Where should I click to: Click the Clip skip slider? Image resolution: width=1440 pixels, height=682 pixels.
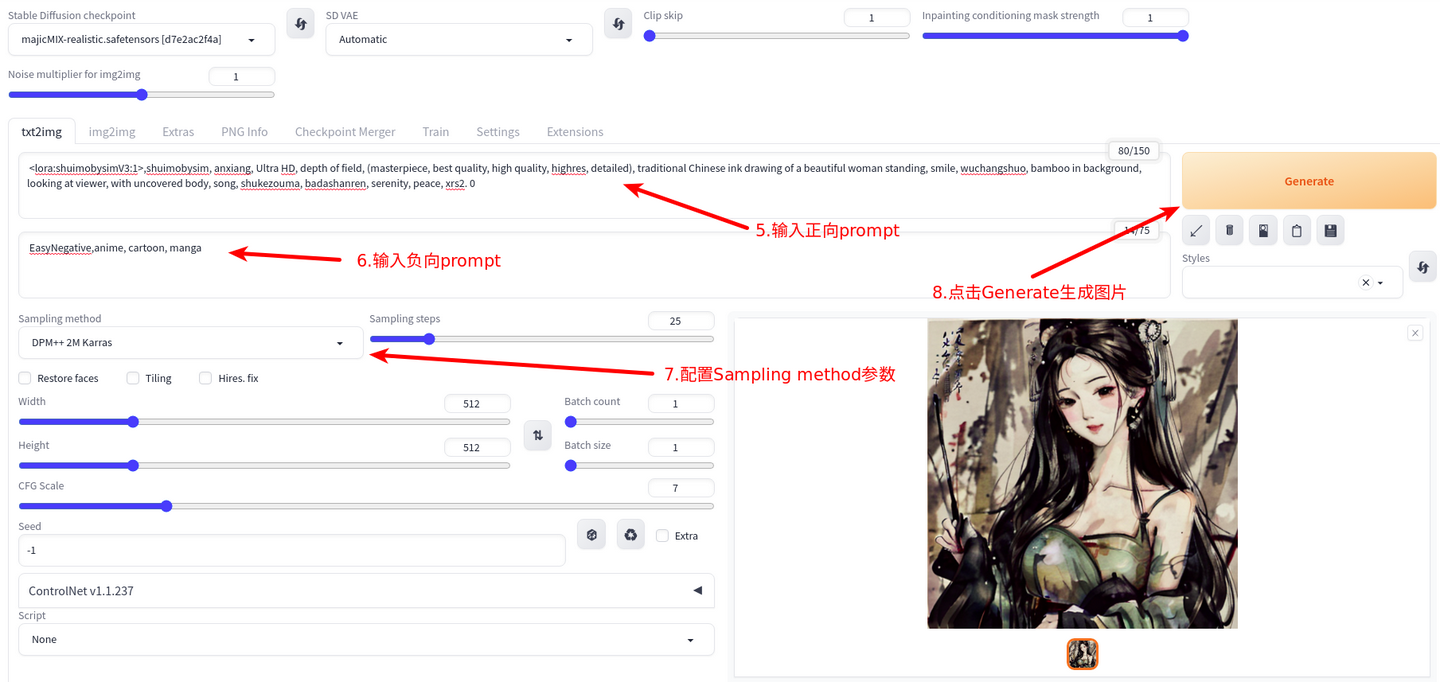pyautogui.click(x=777, y=36)
